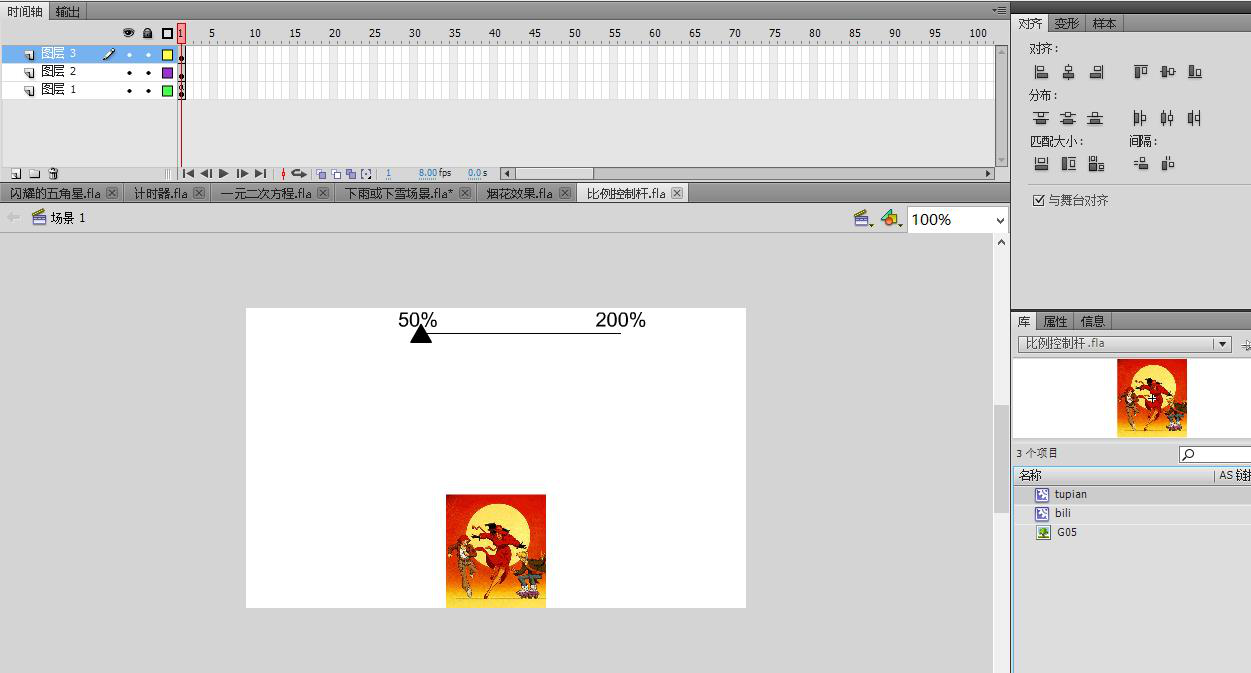The height and width of the screenshot is (673, 1251).
Task: Click the Align top edge icon
Action: [1140, 72]
